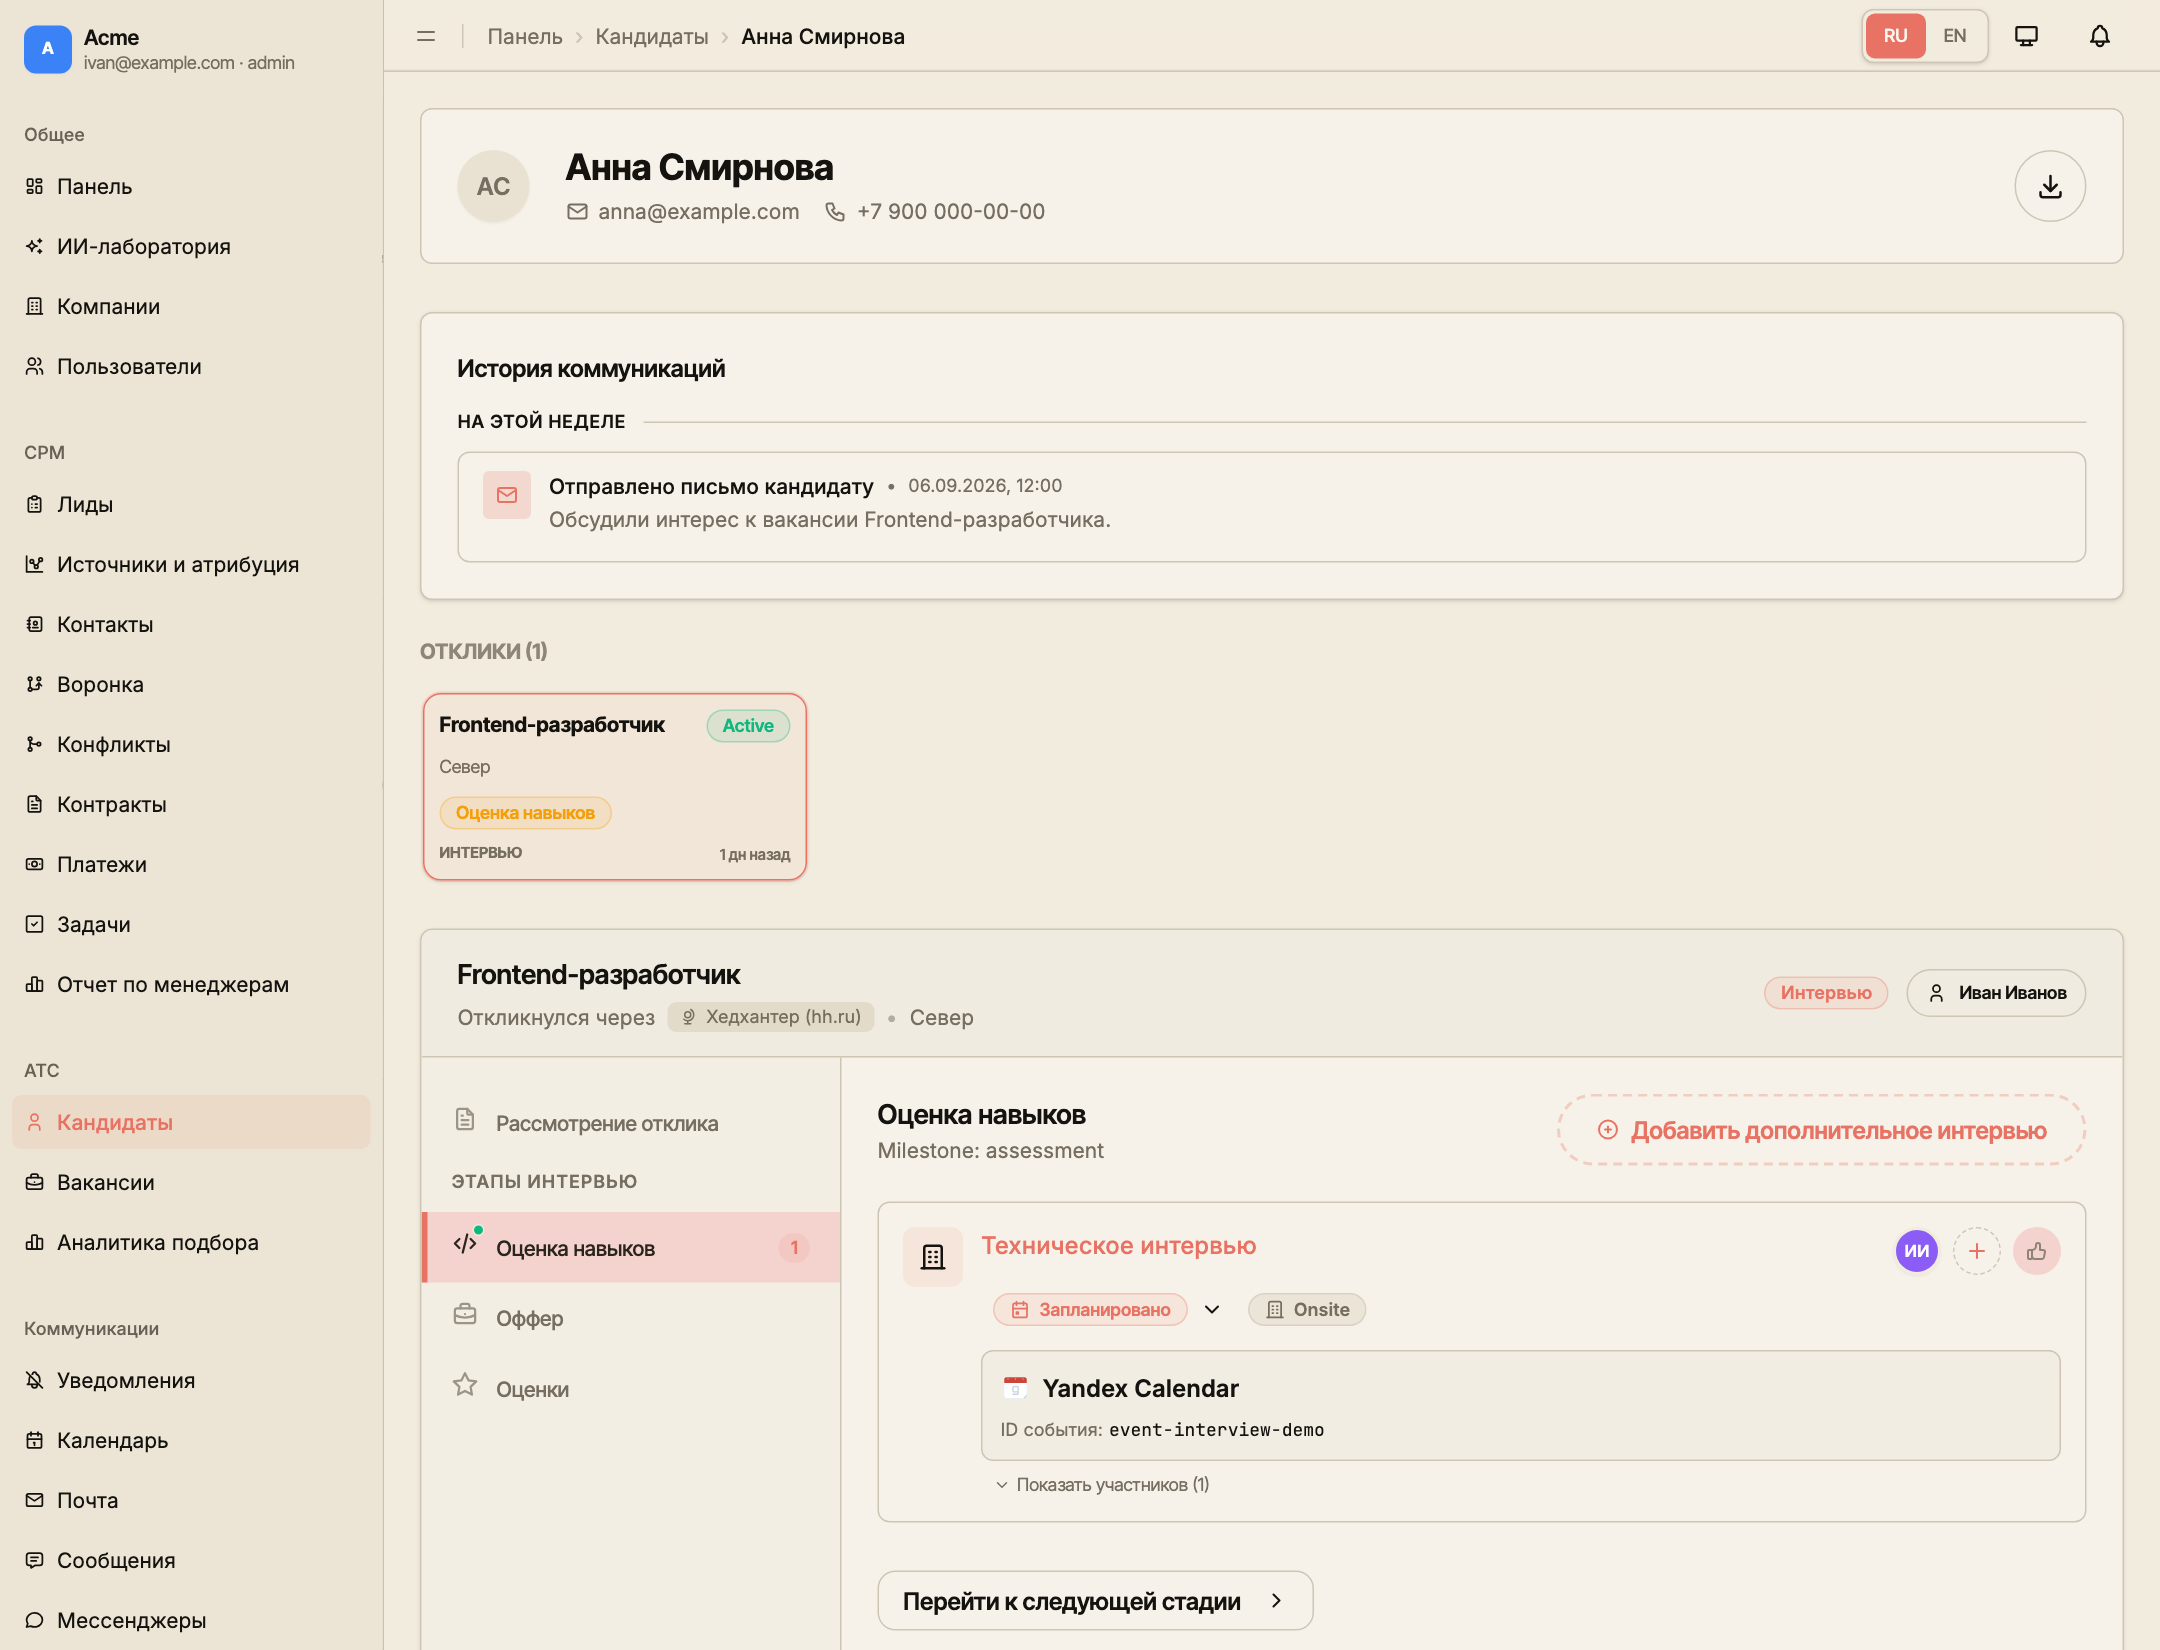
Task: Click the phone icon next to phone number
Action: pos(835,212)
